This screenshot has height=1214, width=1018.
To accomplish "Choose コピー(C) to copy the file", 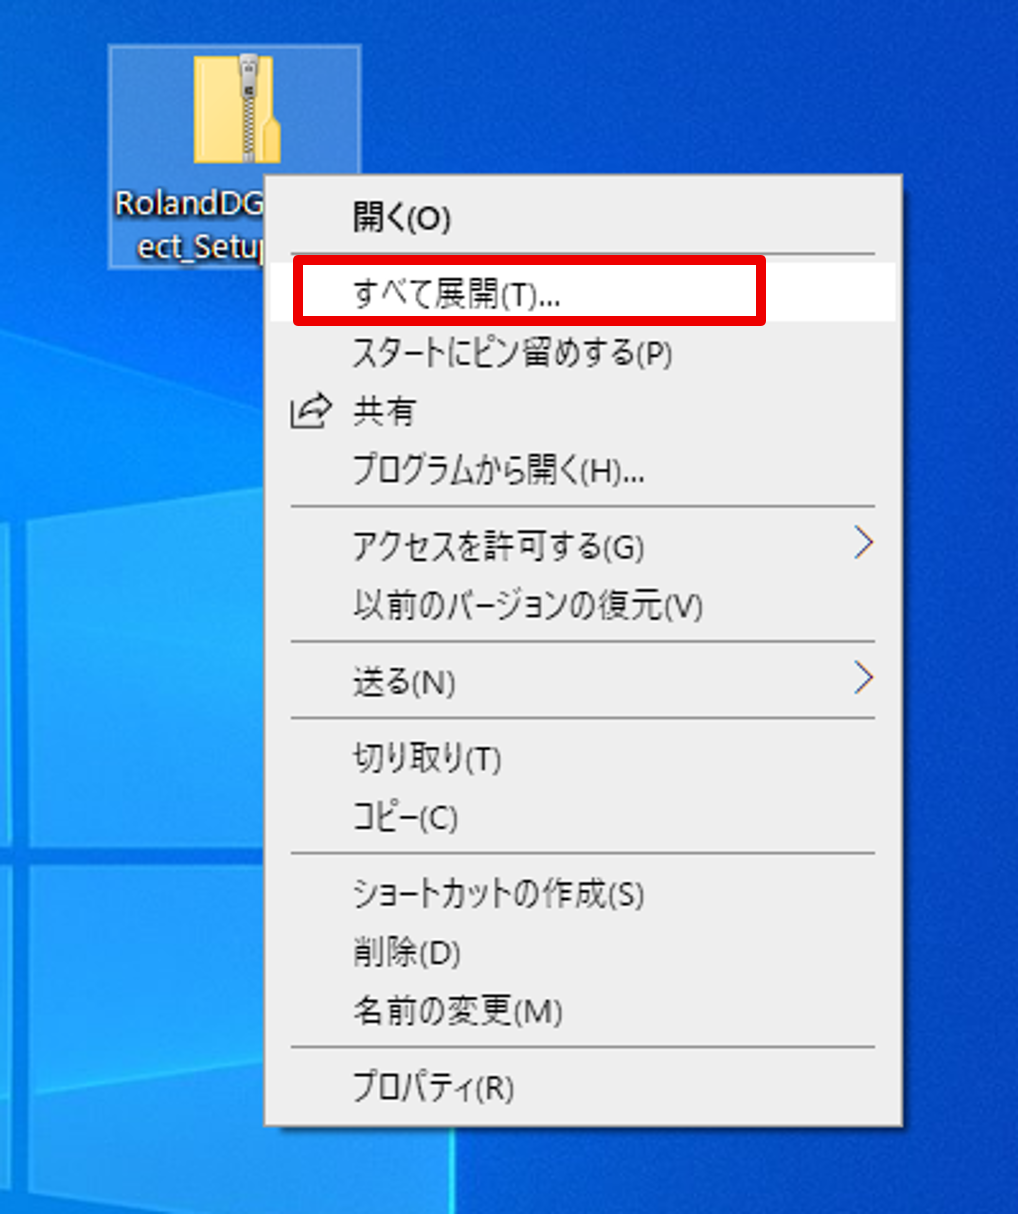I will 583,817.
